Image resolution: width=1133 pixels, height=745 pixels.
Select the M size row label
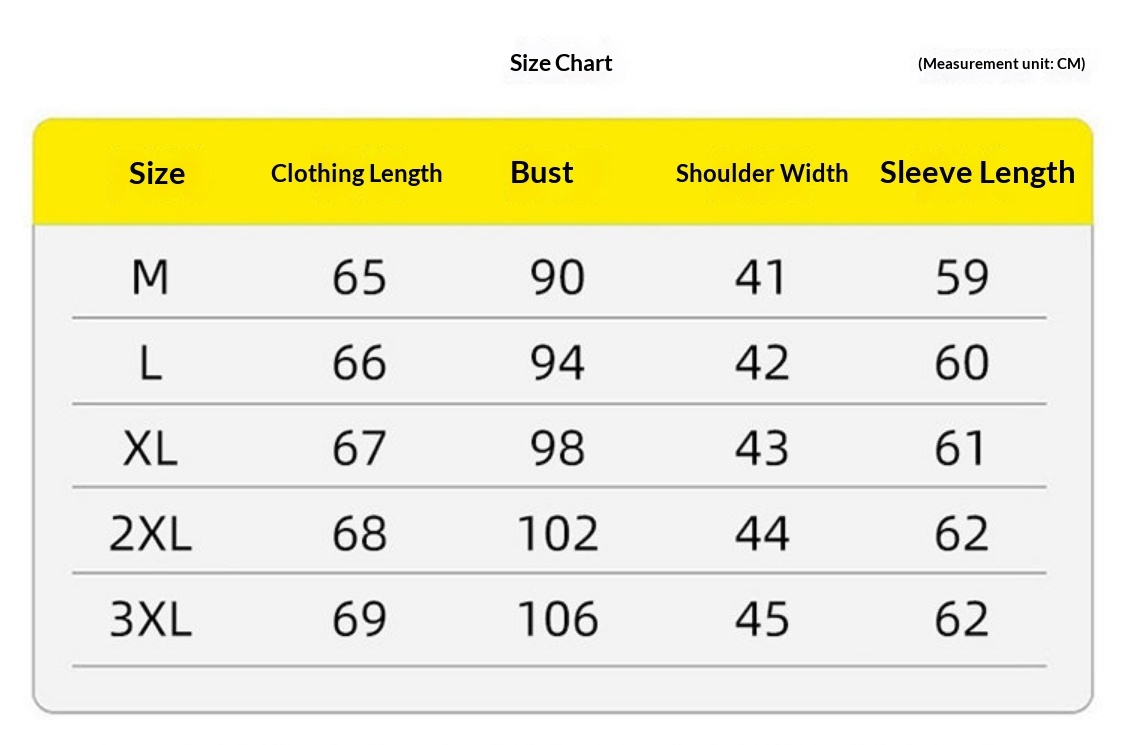point(150,277)
